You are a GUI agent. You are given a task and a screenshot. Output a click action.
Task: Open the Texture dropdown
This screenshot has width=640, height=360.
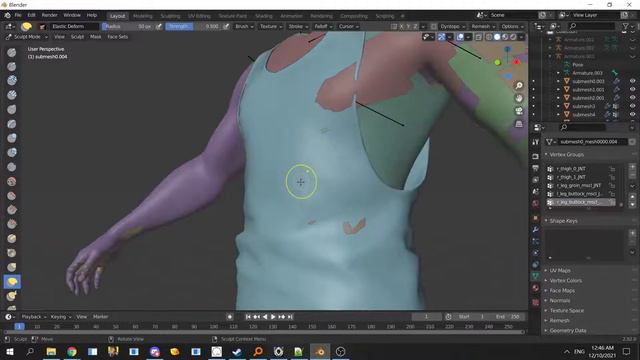(x=271, y=27)
